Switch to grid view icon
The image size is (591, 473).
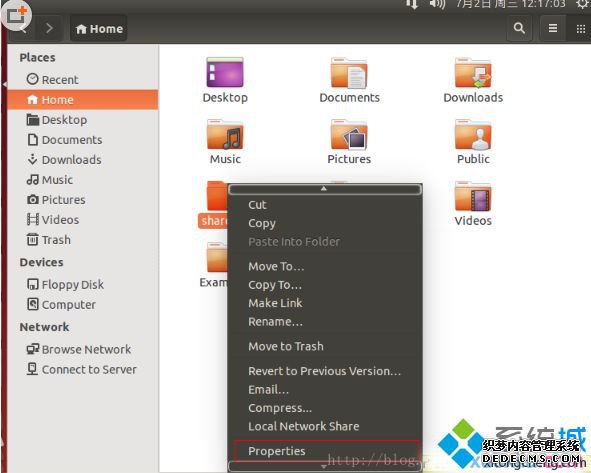580,28
